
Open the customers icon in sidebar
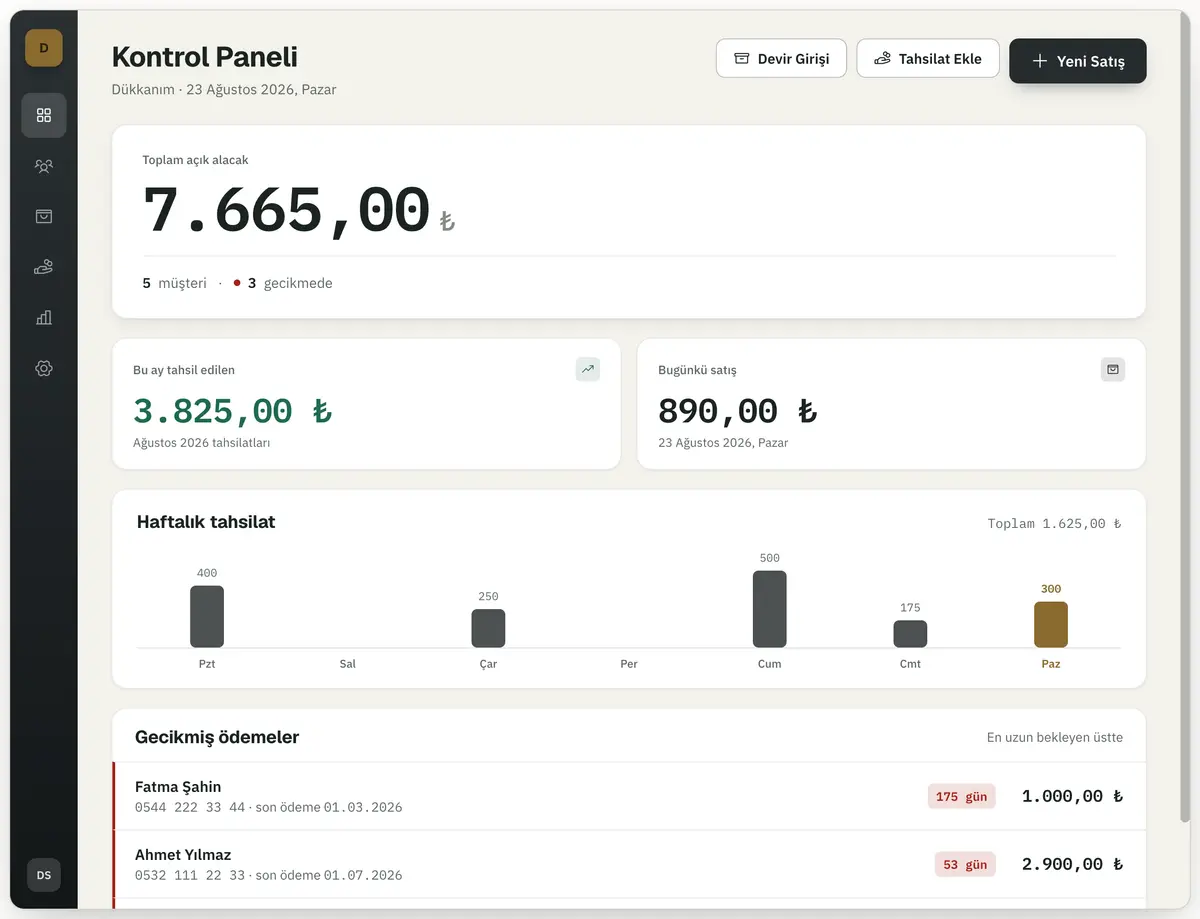point(44,166)
